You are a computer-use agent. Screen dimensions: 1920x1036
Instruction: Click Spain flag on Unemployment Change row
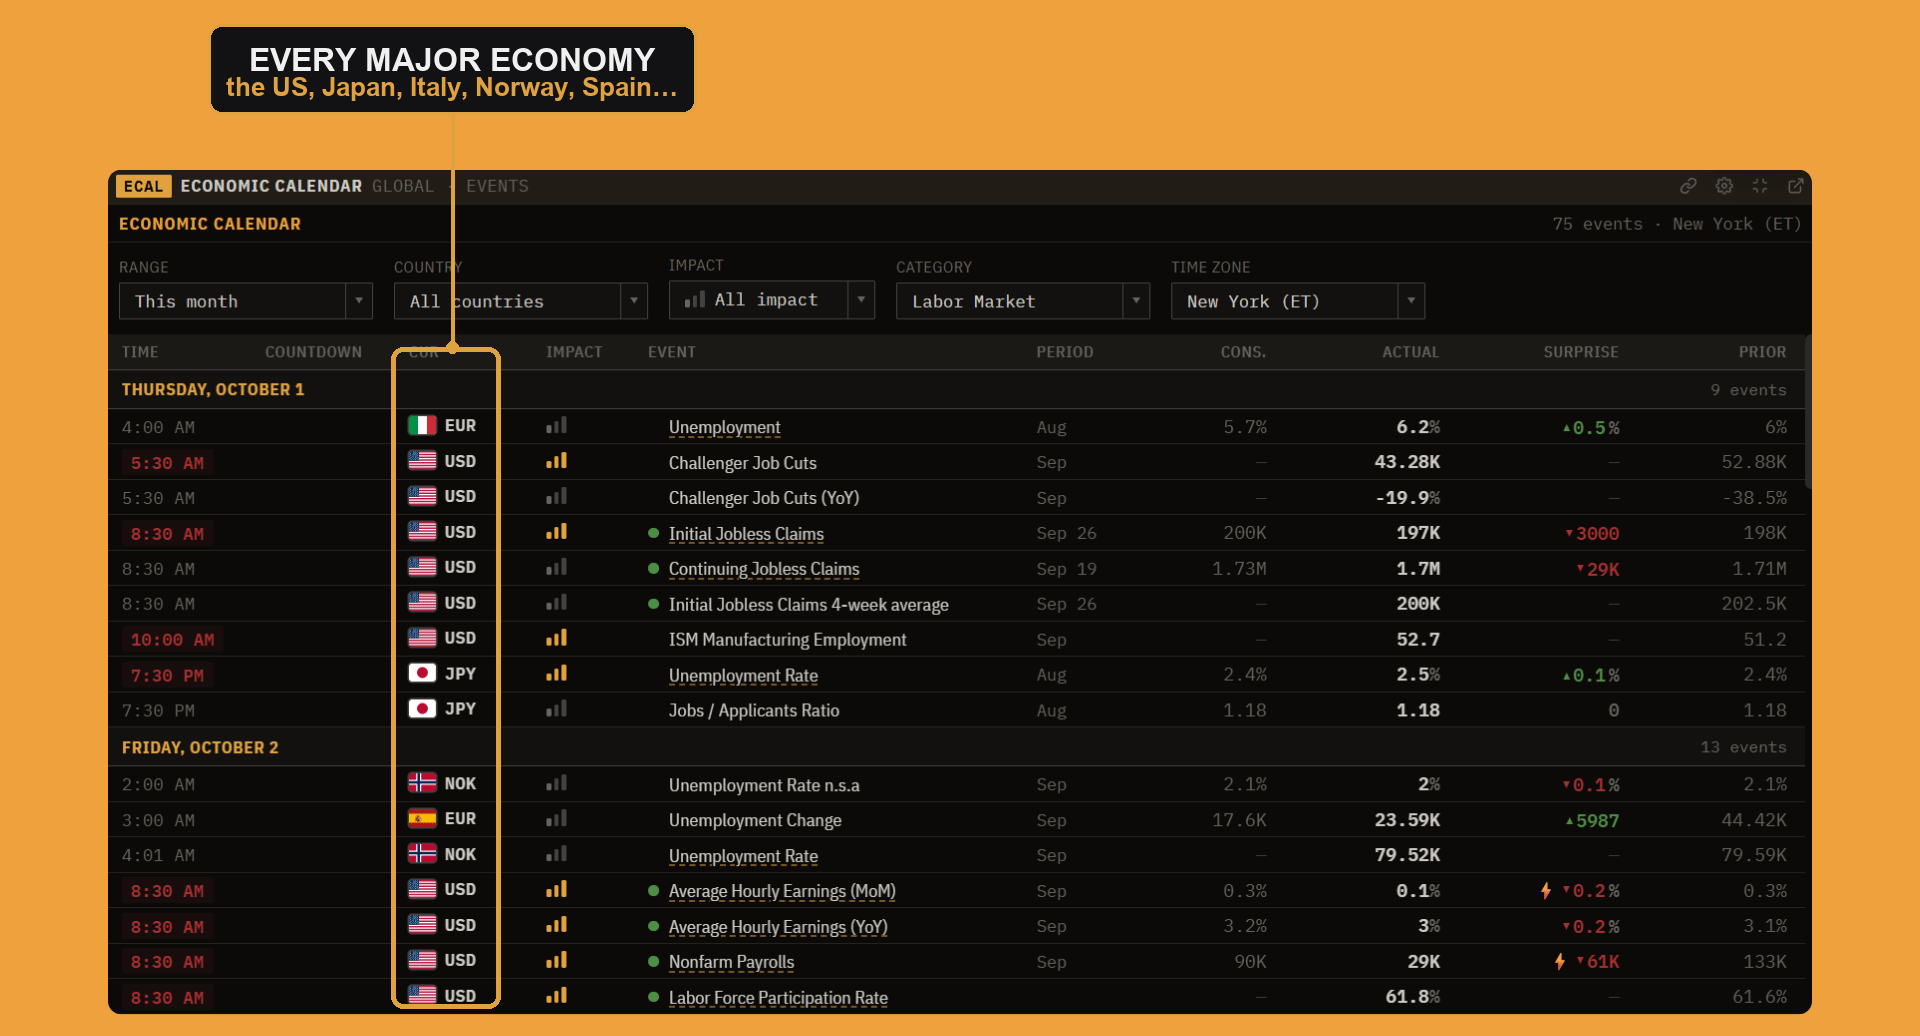[422, 819]
